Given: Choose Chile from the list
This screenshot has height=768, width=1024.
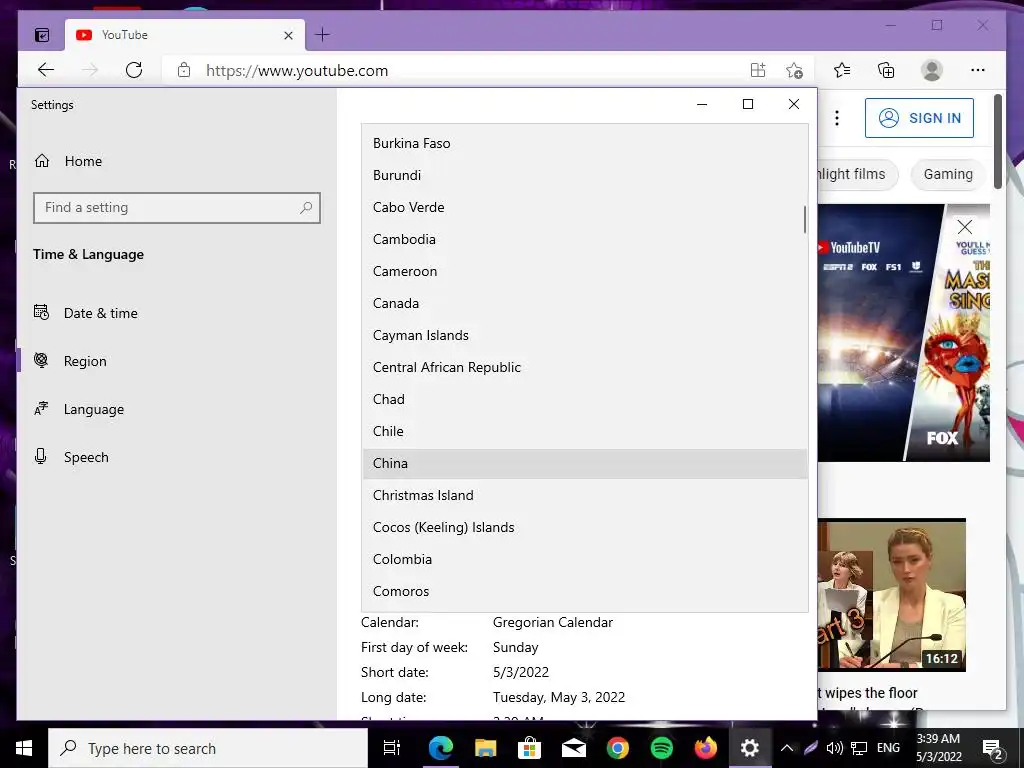Looking at the screenshot, I should (x=584, y=431).
